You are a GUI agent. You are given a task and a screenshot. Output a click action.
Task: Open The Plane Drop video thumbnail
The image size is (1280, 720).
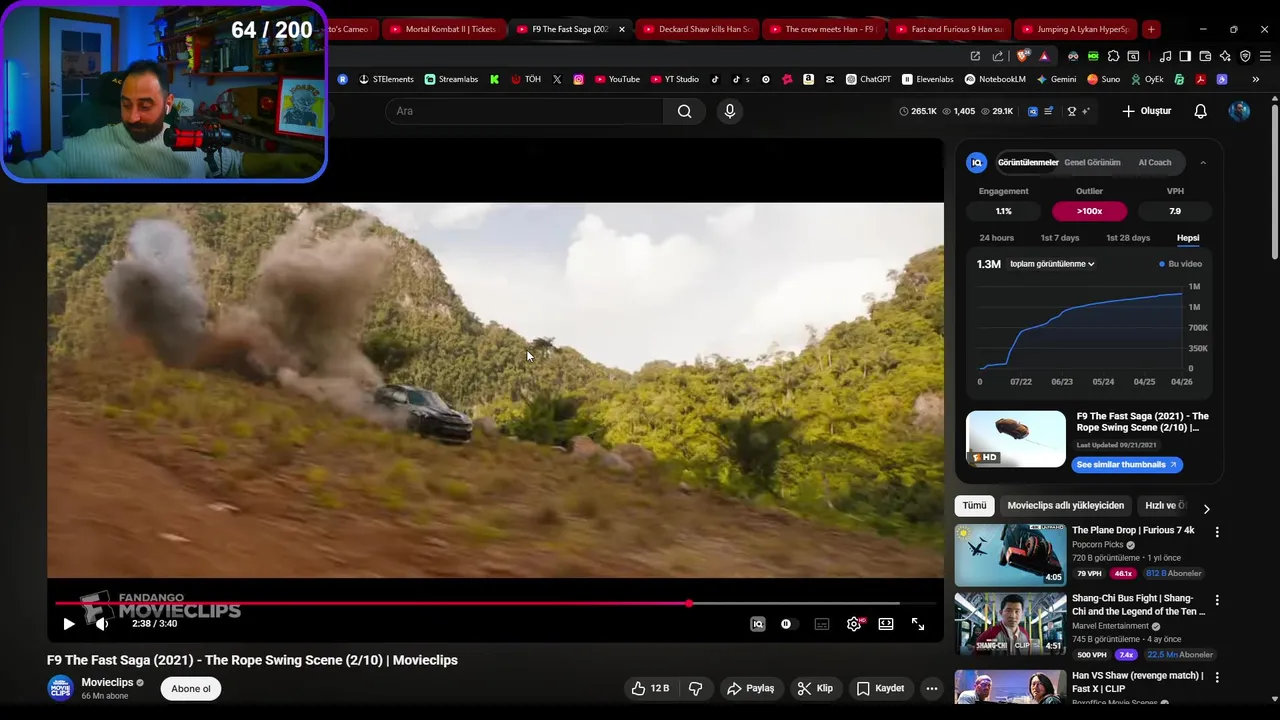coord(1010,555)
